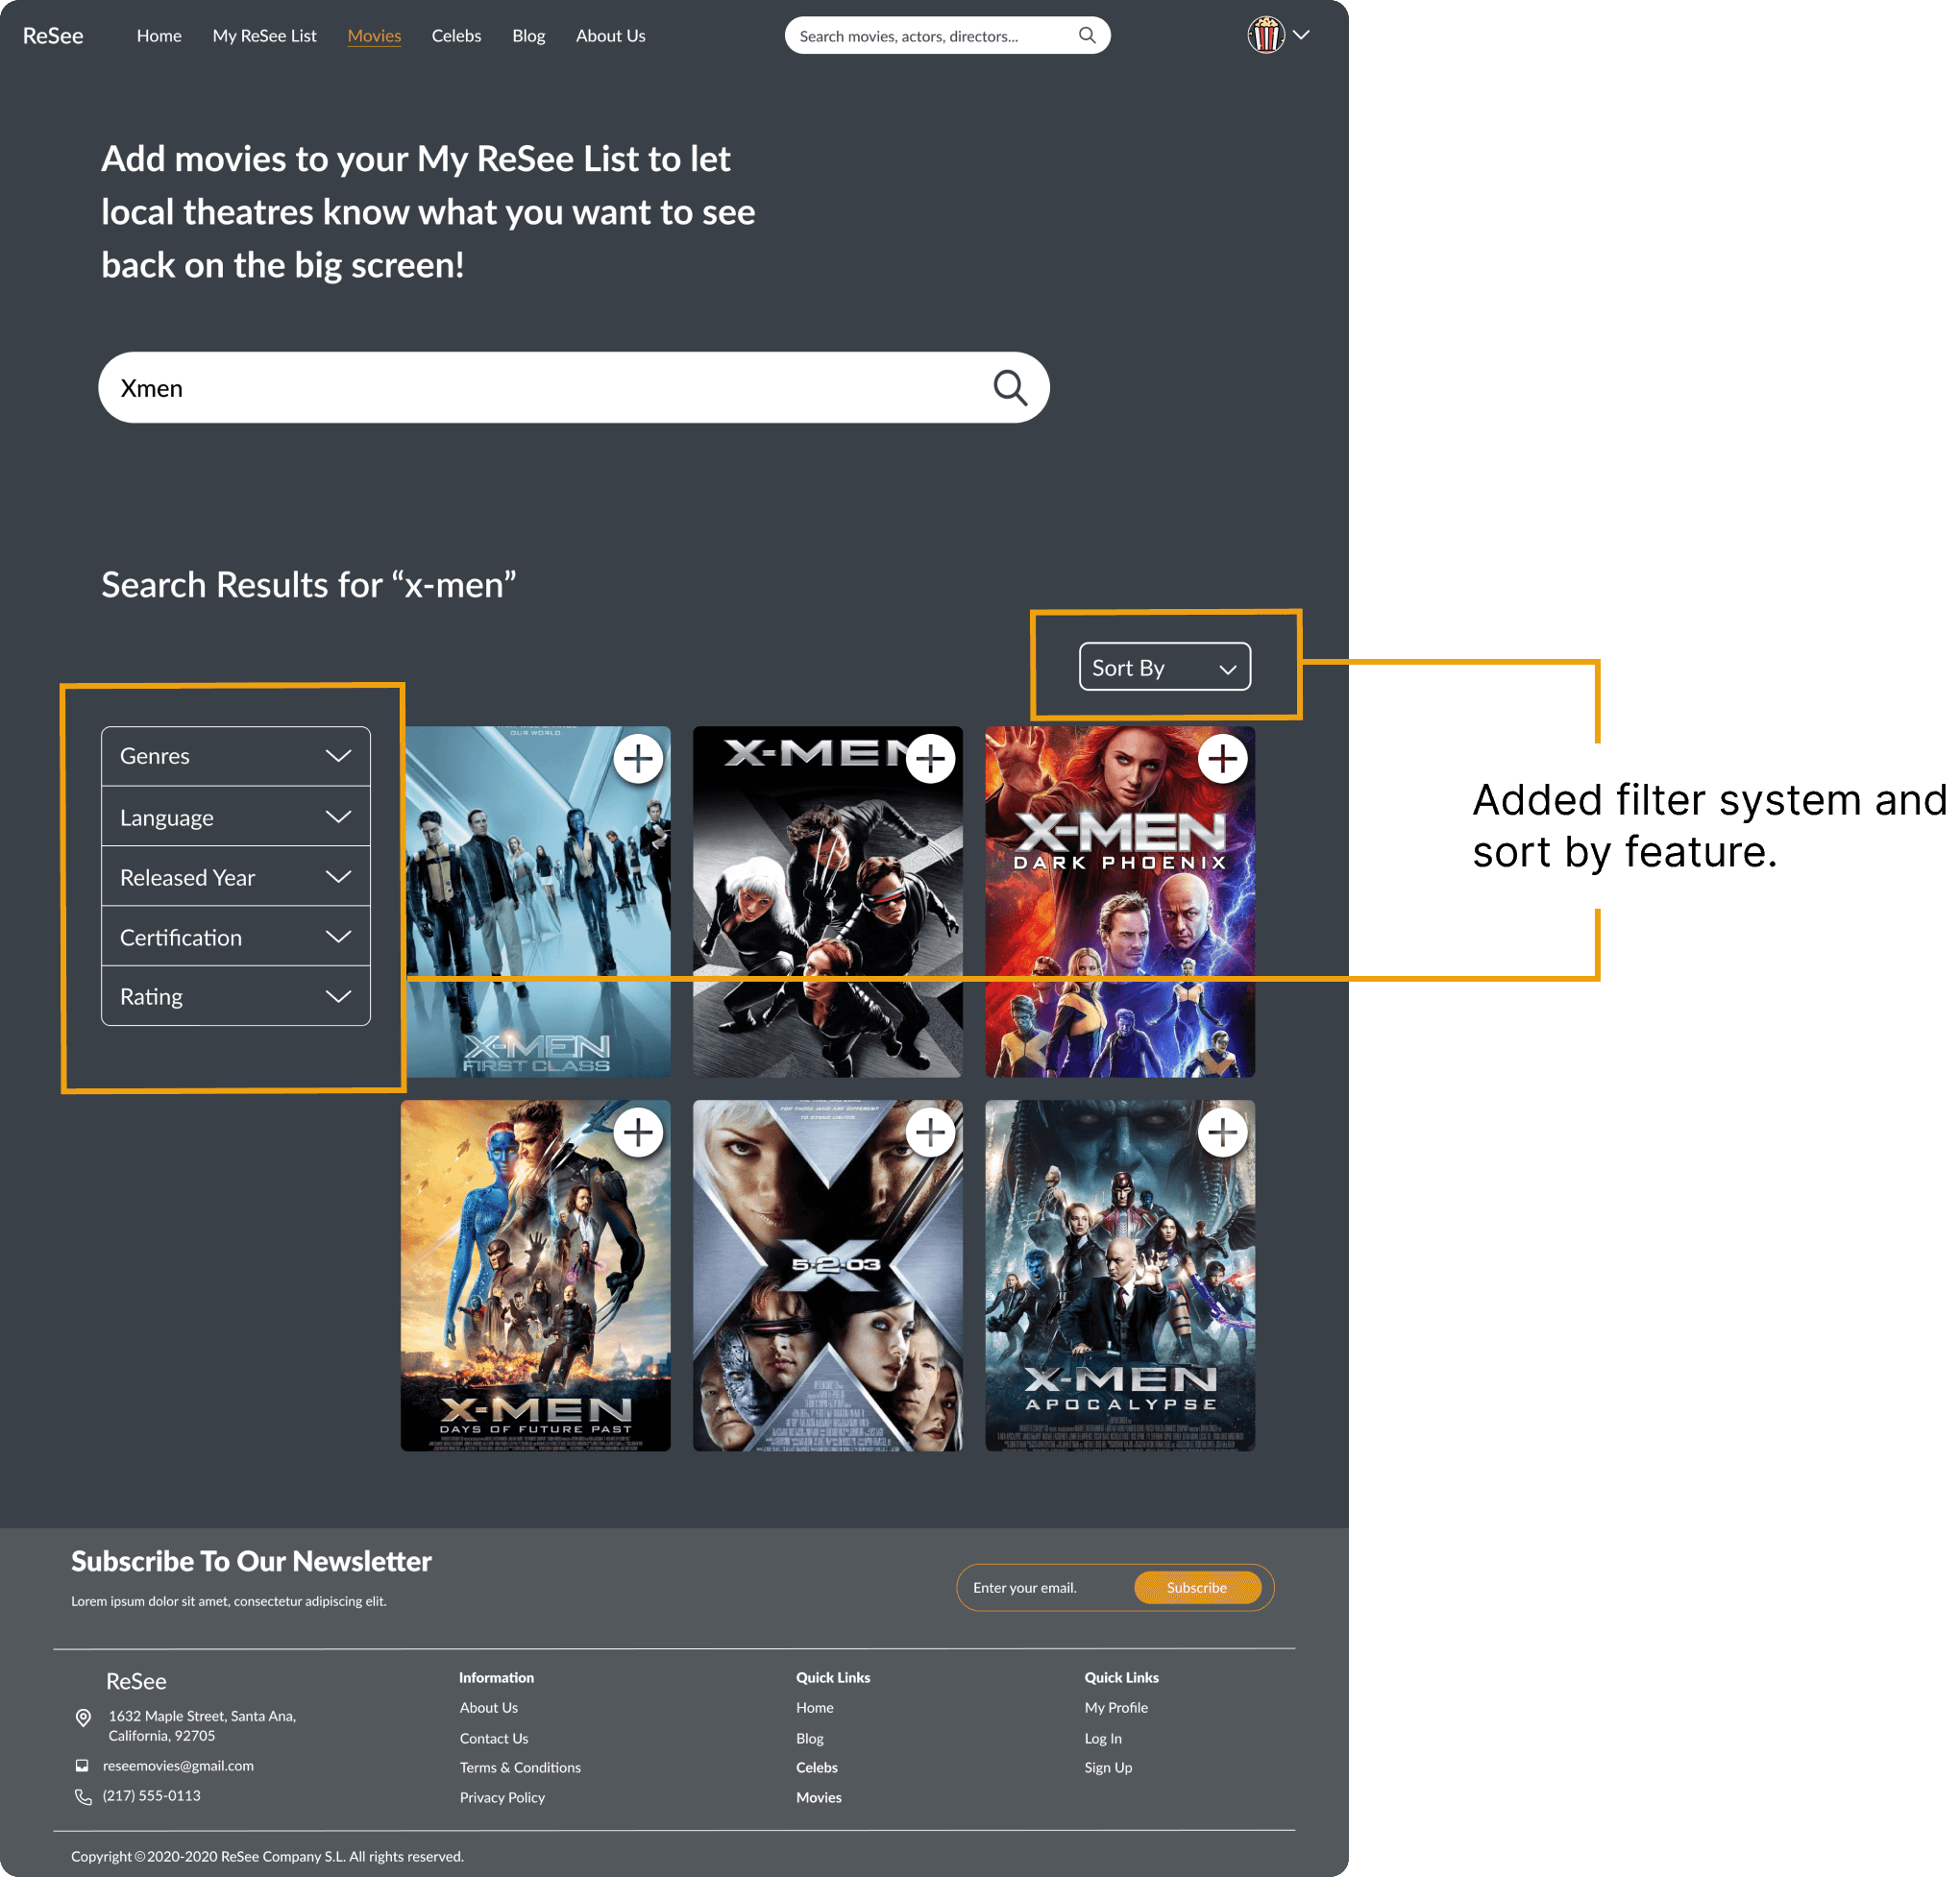The height and width of the screenshot is (1877, 1960).
Task: Expand the Certification filter
Action: tap(236, 937)
